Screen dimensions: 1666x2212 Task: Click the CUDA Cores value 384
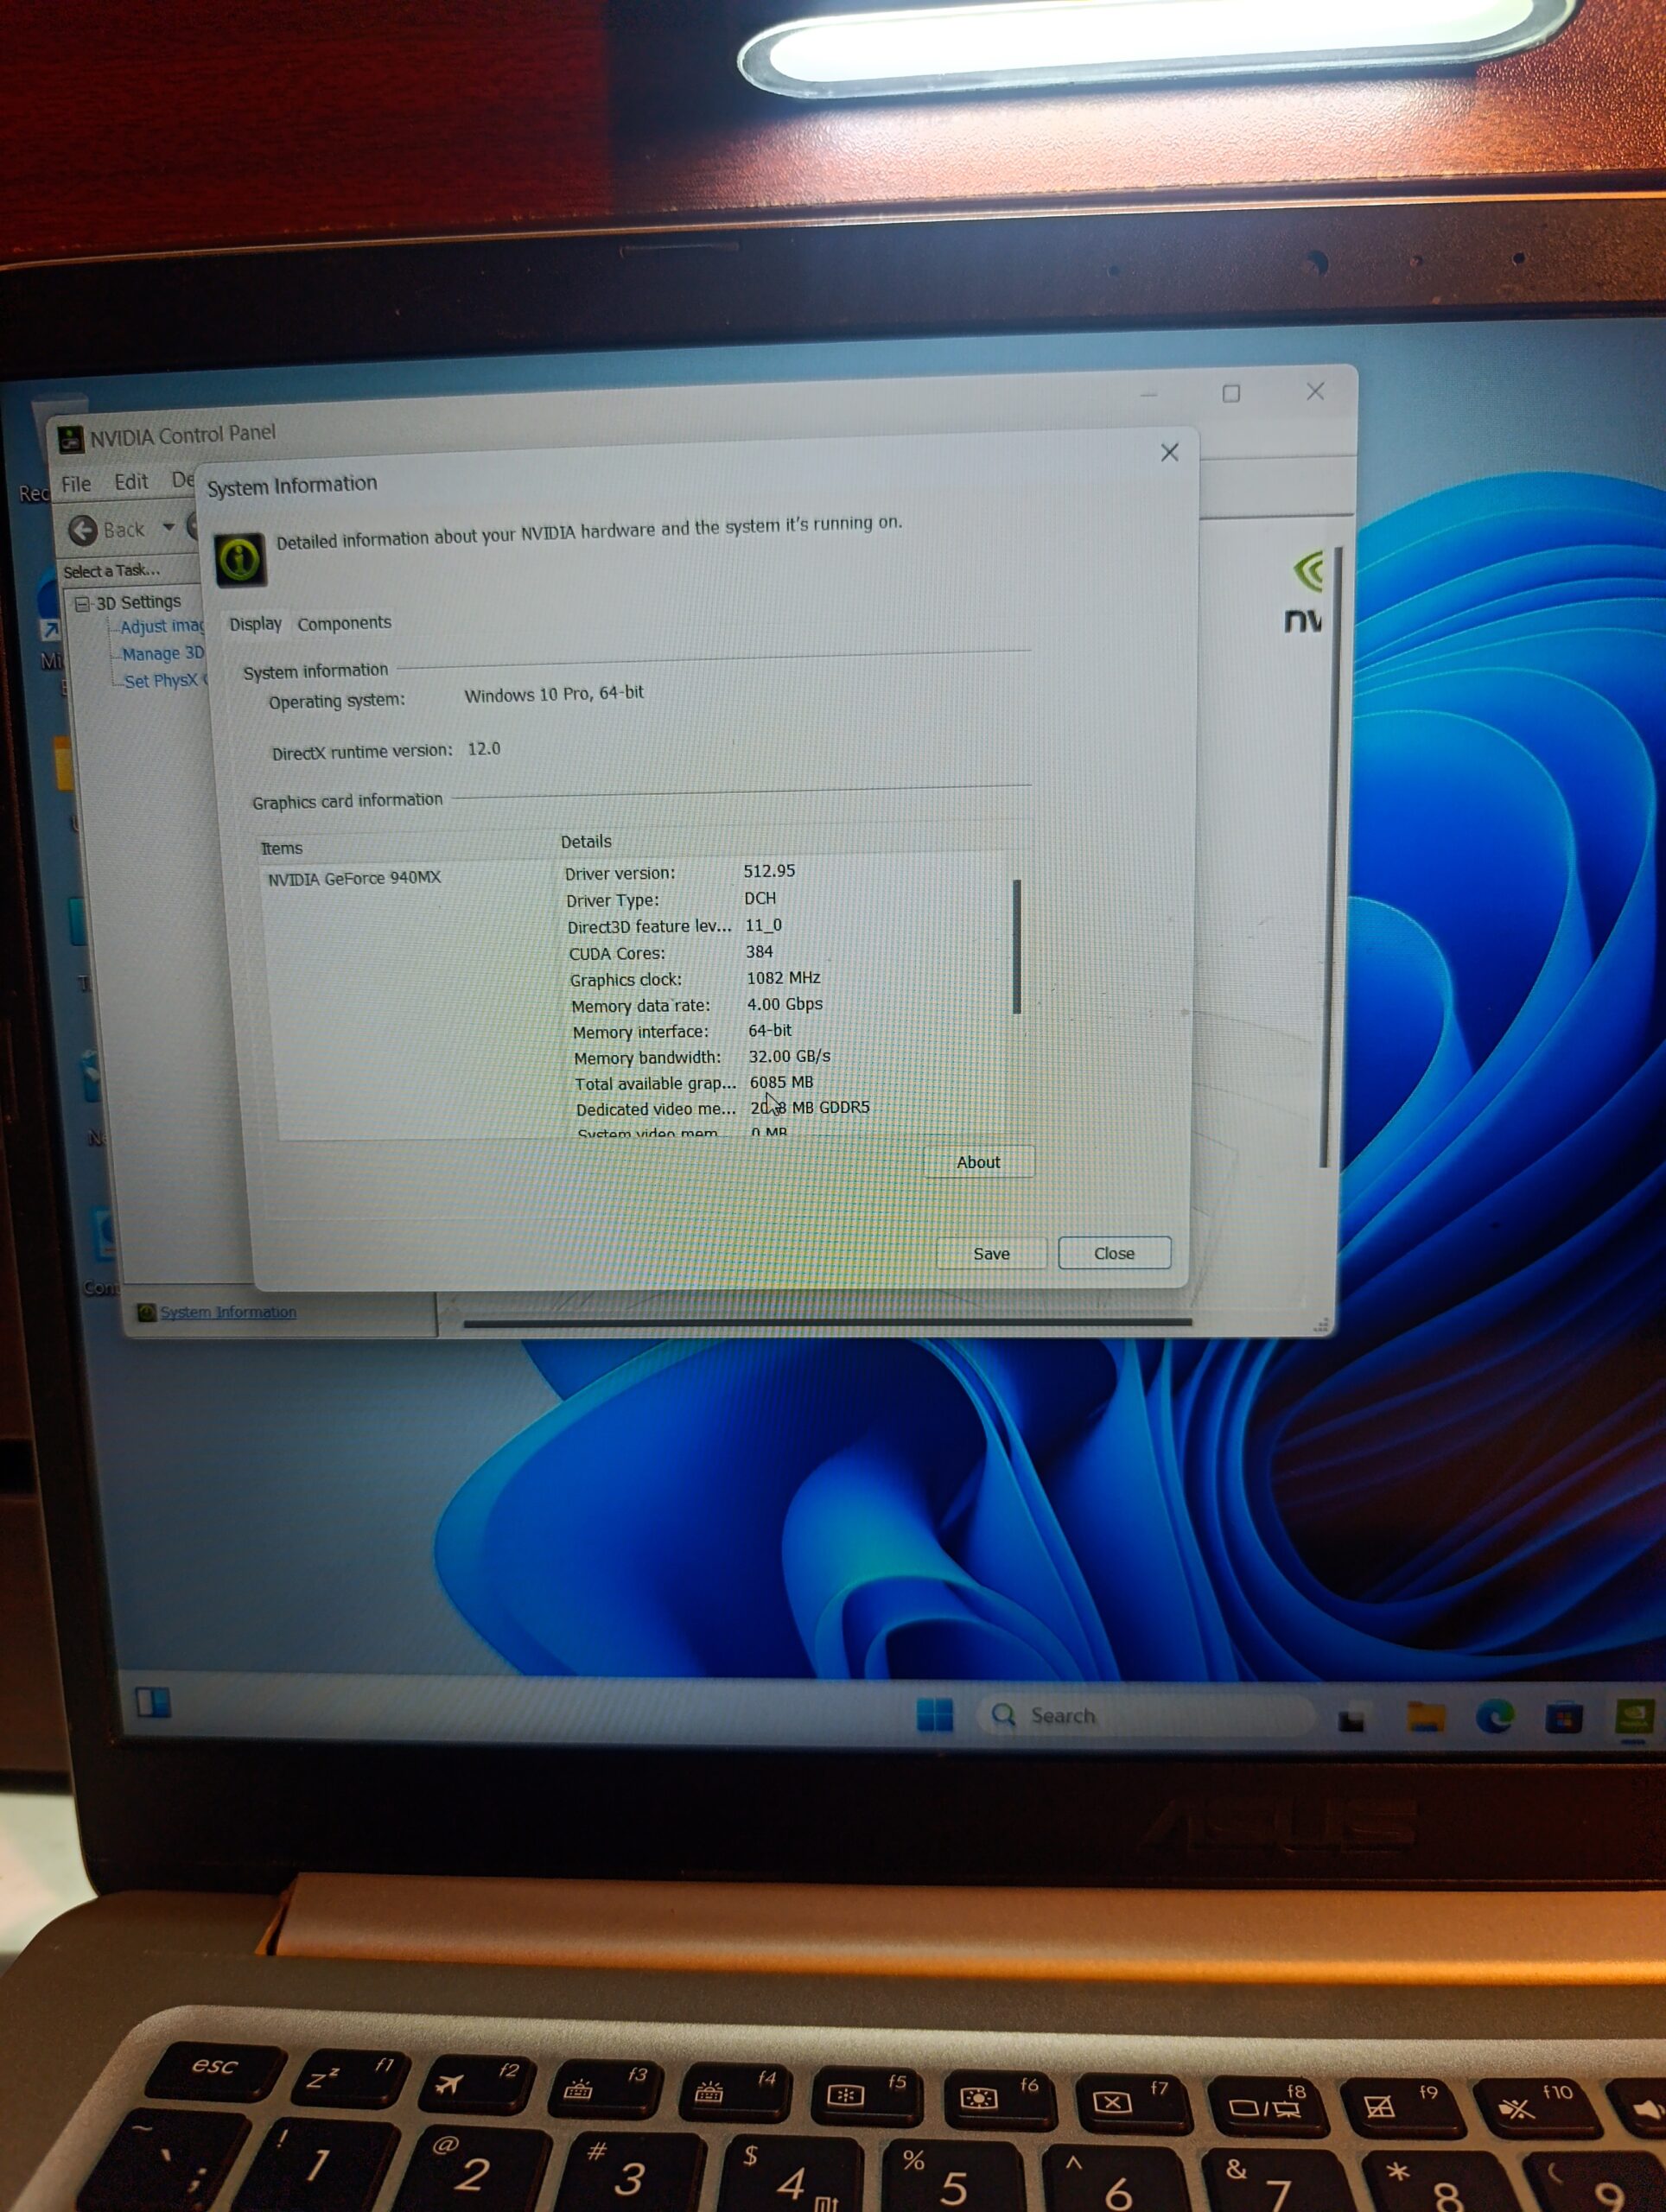coord(759,951)
